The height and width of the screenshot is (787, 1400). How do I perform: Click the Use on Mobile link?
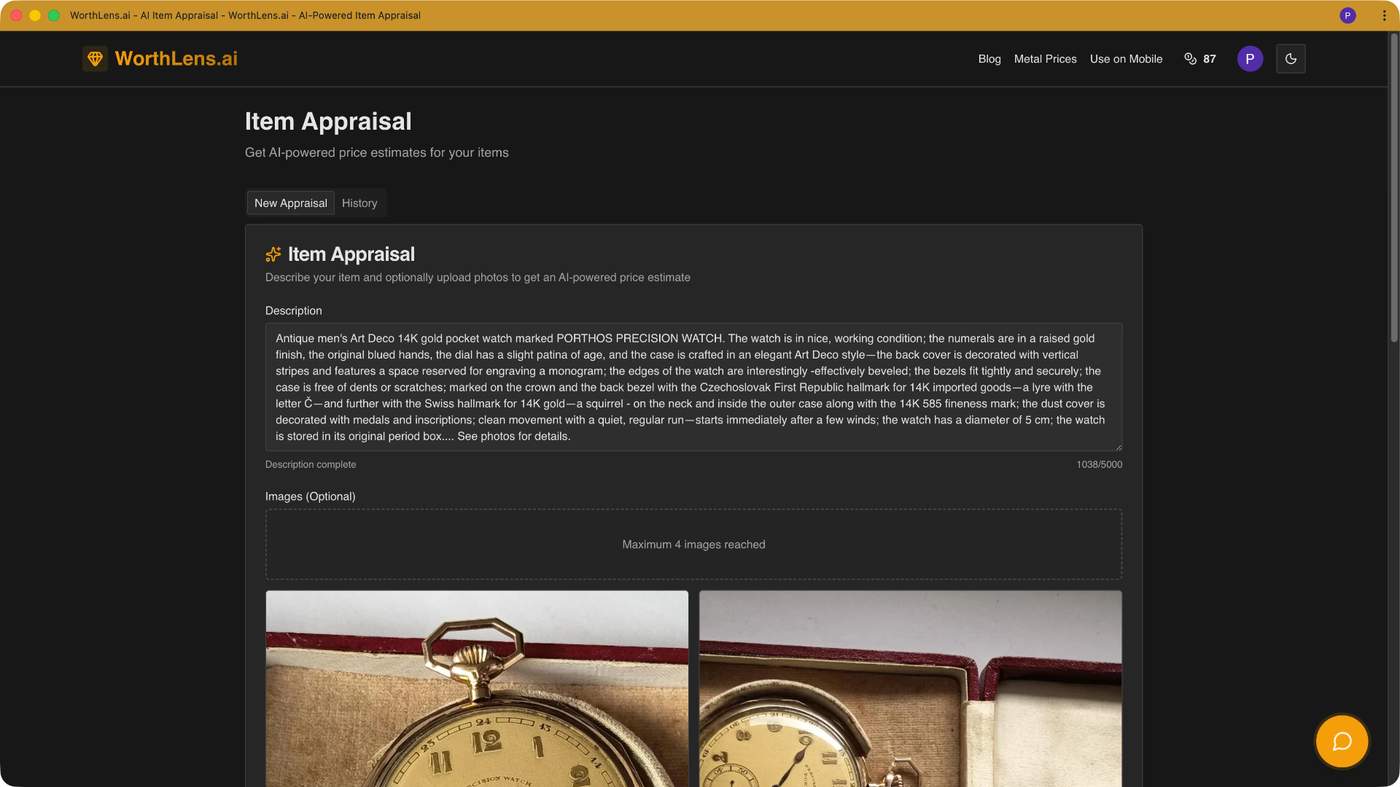click(1126, 59)
